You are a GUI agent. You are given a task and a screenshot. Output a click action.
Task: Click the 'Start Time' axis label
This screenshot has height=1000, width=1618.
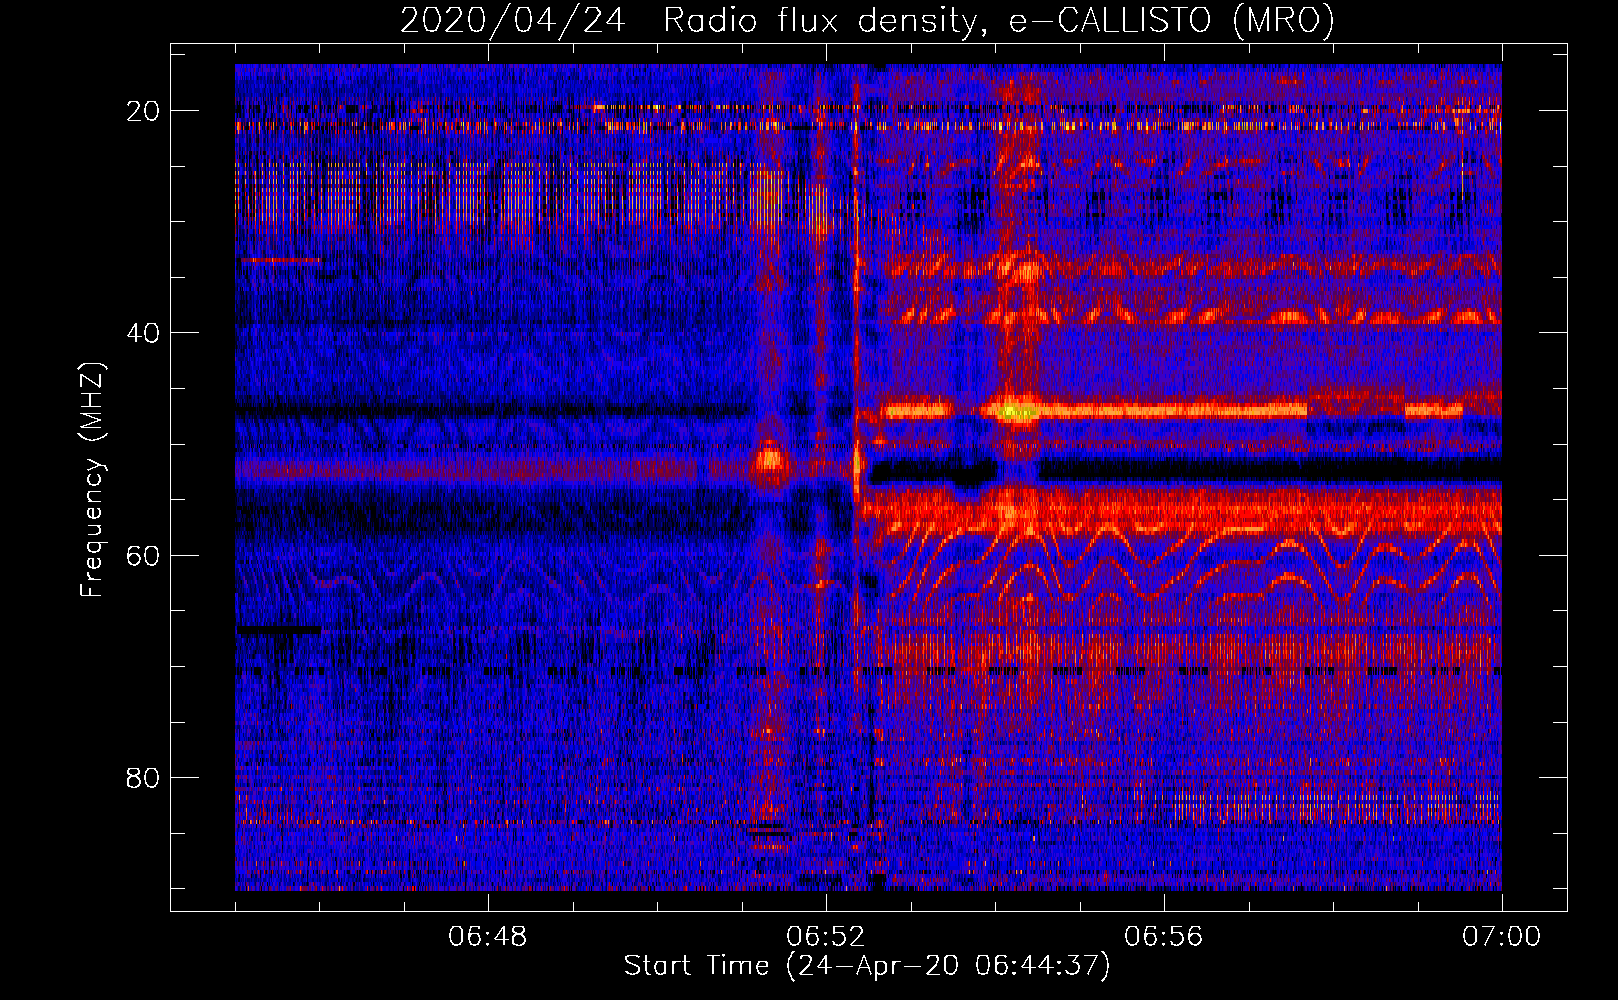click(x=867, y=966)
